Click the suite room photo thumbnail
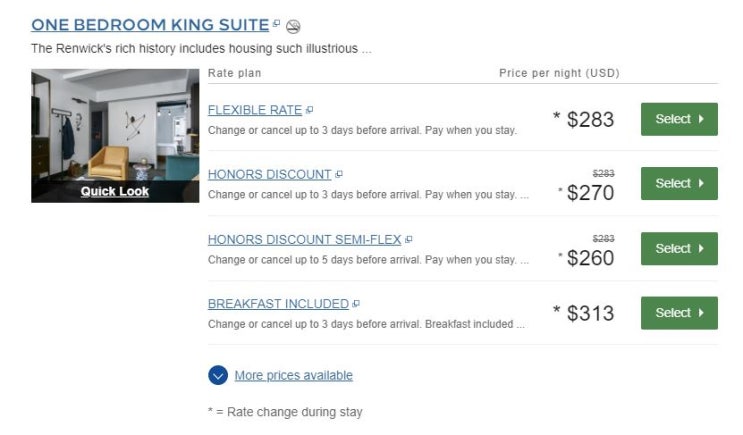743x435 pixels. [115, 125]
